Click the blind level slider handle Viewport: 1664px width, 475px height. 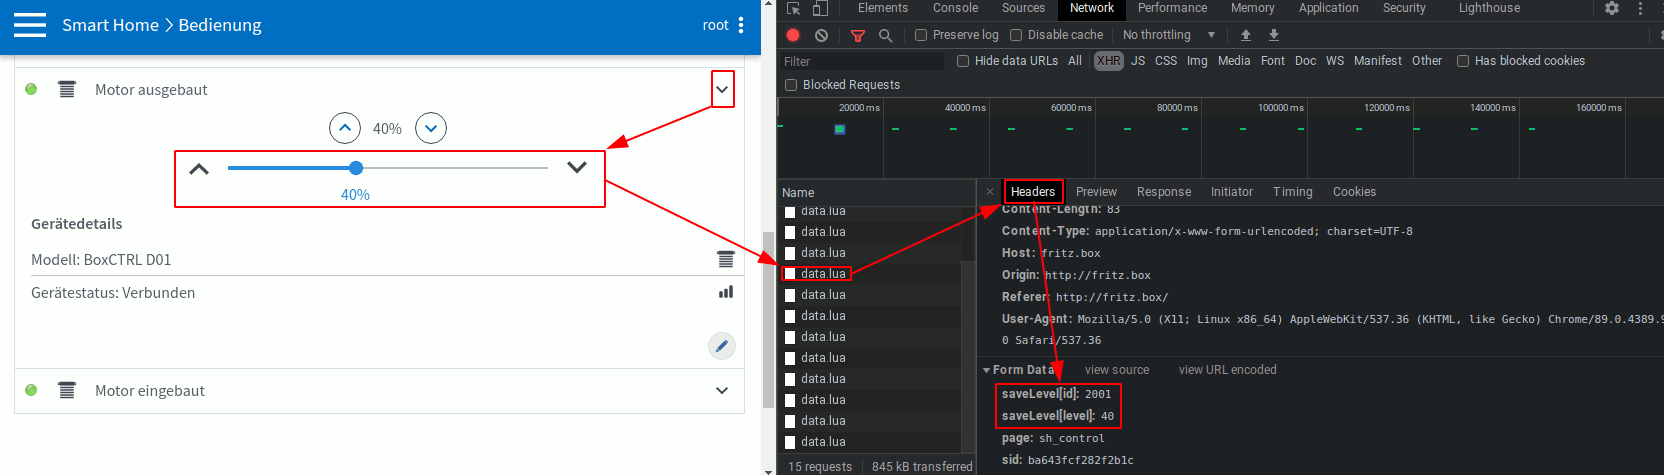coord(356,168)
